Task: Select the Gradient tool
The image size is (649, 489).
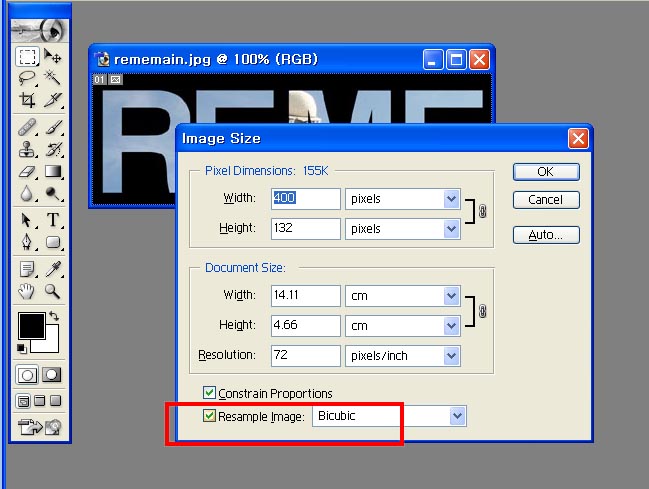Action: 53,171
